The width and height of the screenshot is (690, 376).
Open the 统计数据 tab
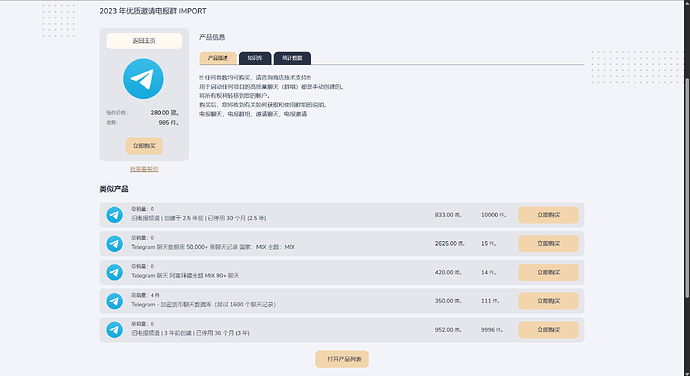point(292,58)
